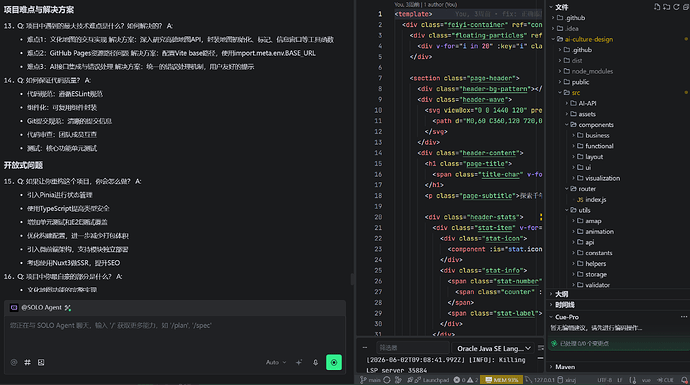This screenshot has width=690, height=385.
Task: Click the notification bell in status bar
Action: pyautogui.click(x=684, y=380)
